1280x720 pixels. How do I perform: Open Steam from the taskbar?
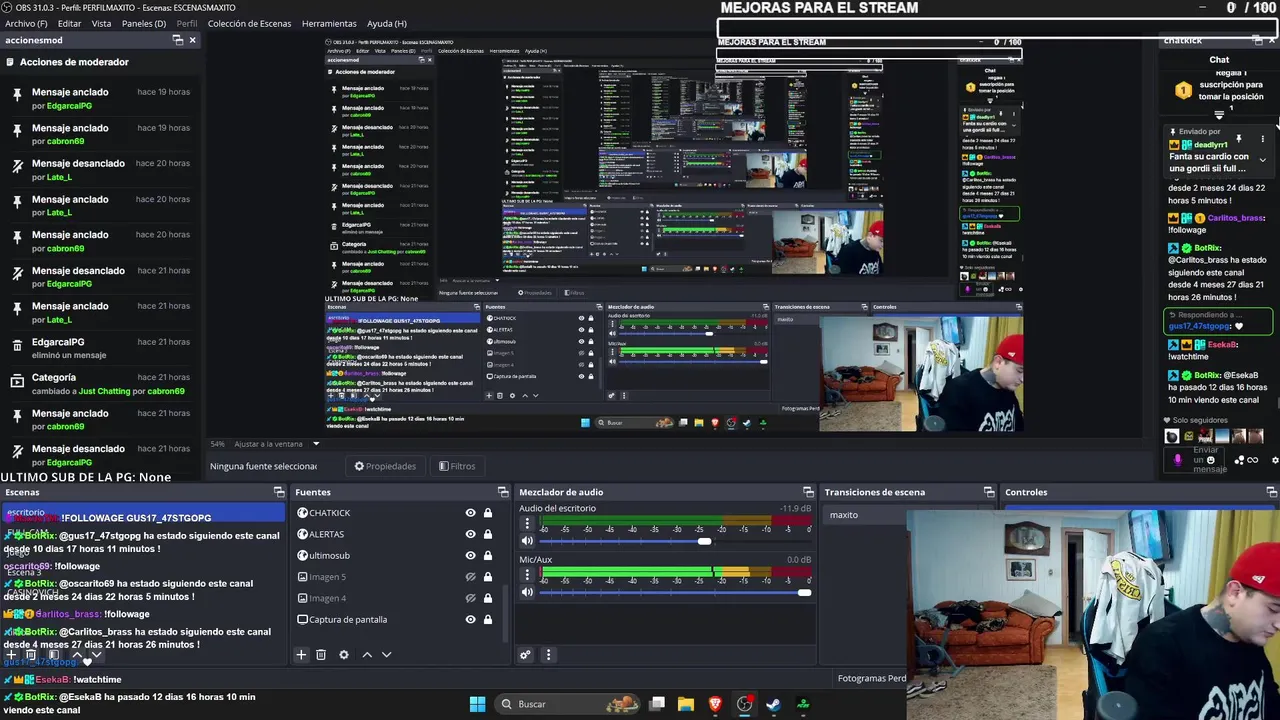coord(774,704)
